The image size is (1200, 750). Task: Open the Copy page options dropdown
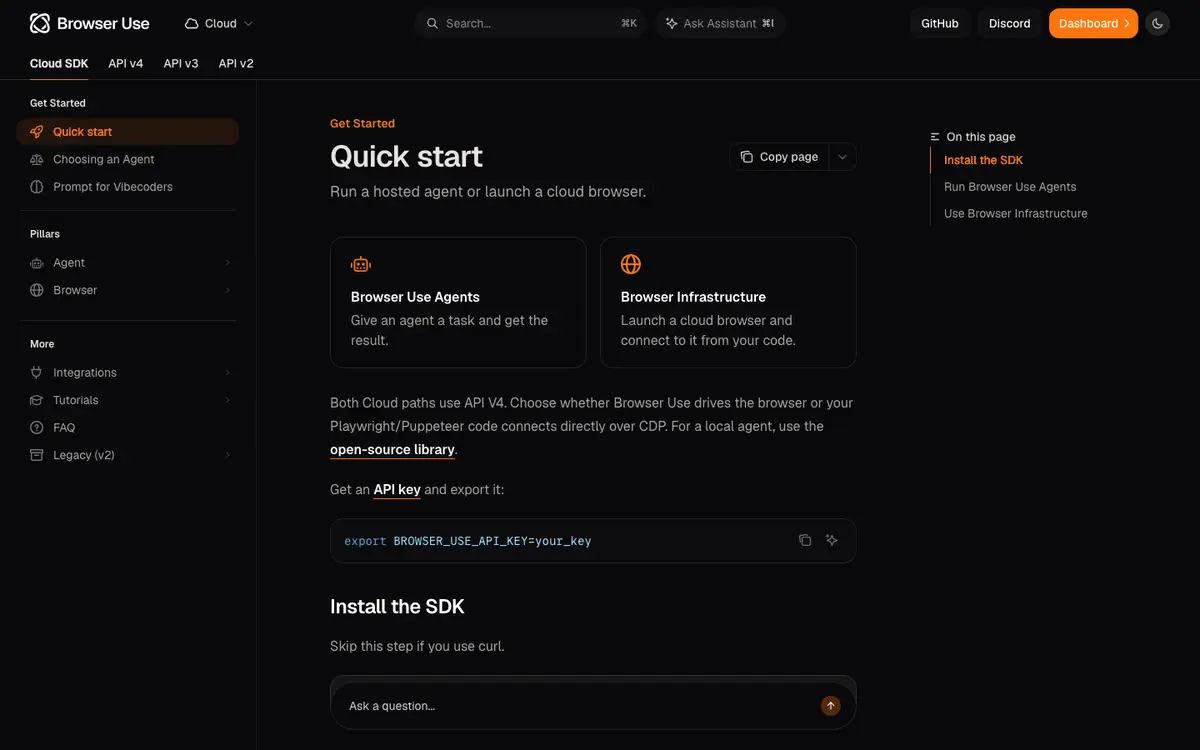point(842,157)
